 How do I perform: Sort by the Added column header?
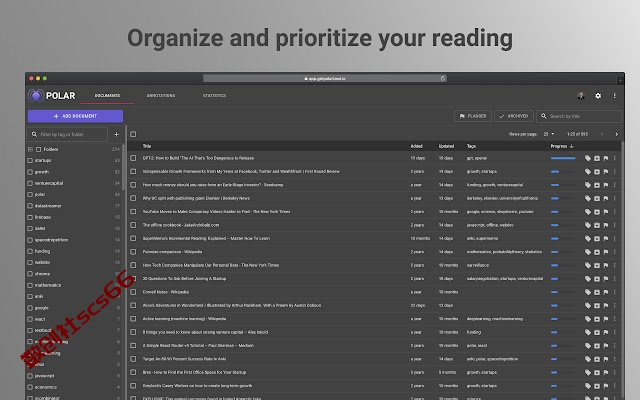(416, 146)
